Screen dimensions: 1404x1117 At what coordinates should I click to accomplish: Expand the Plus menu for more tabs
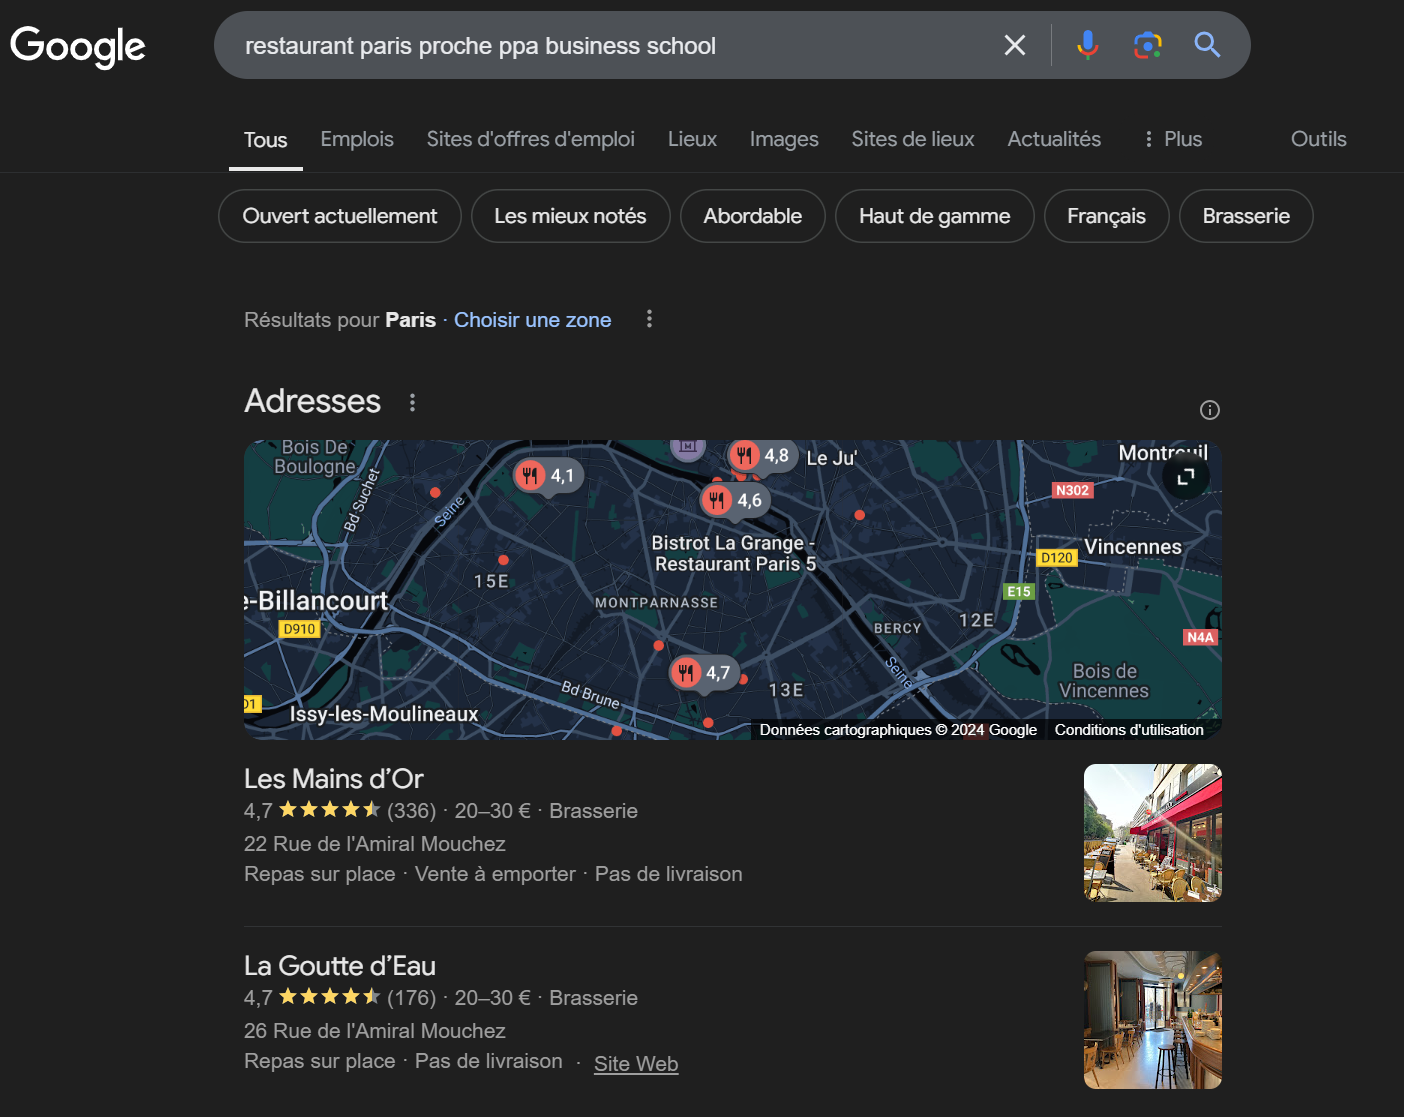pyautogui.click(x=1173, y=139)
